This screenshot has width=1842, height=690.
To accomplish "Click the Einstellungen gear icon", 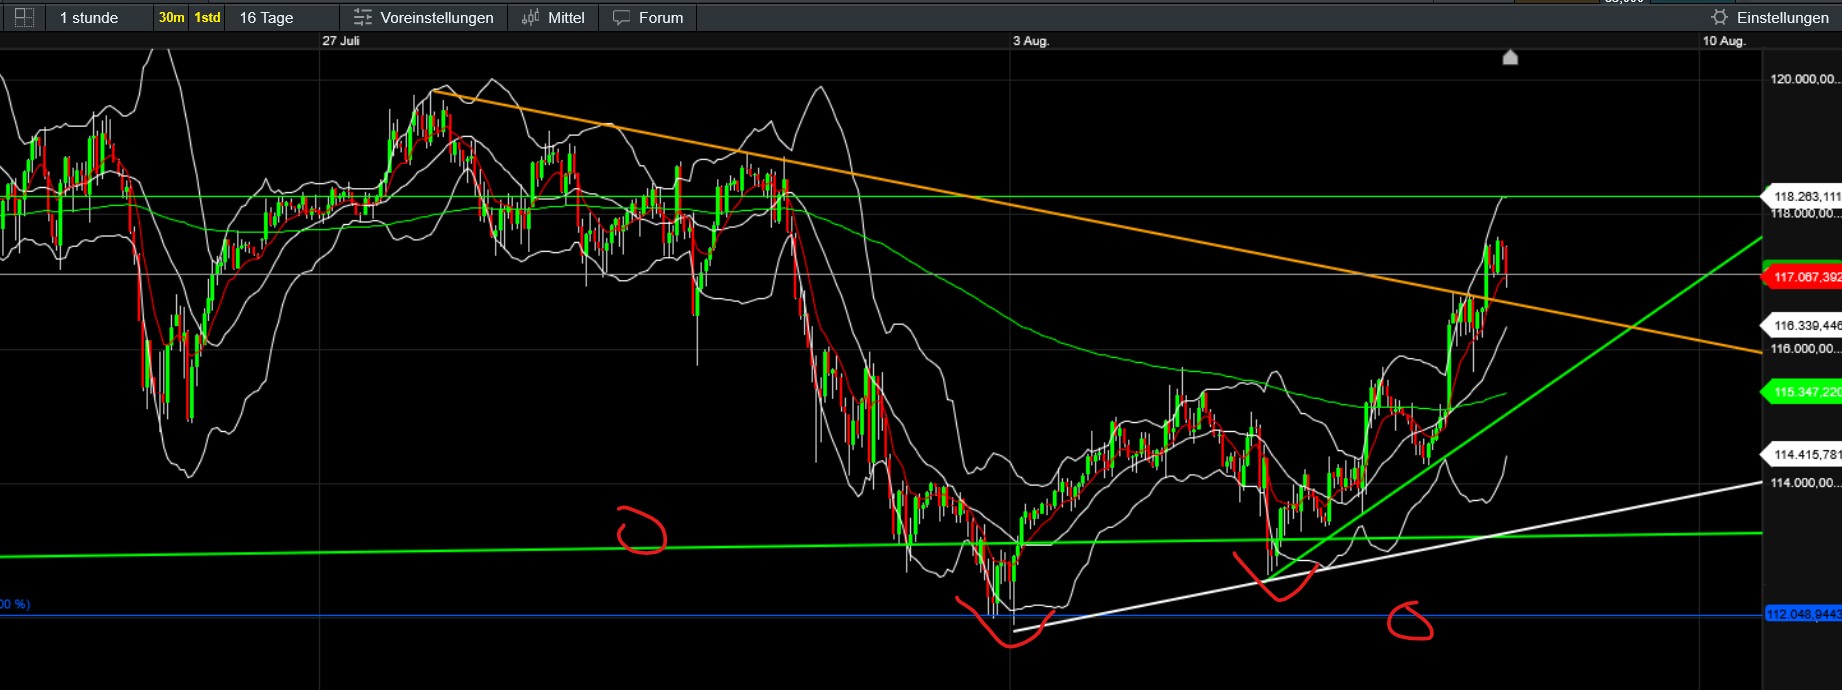I will (x=1719, y=17).
